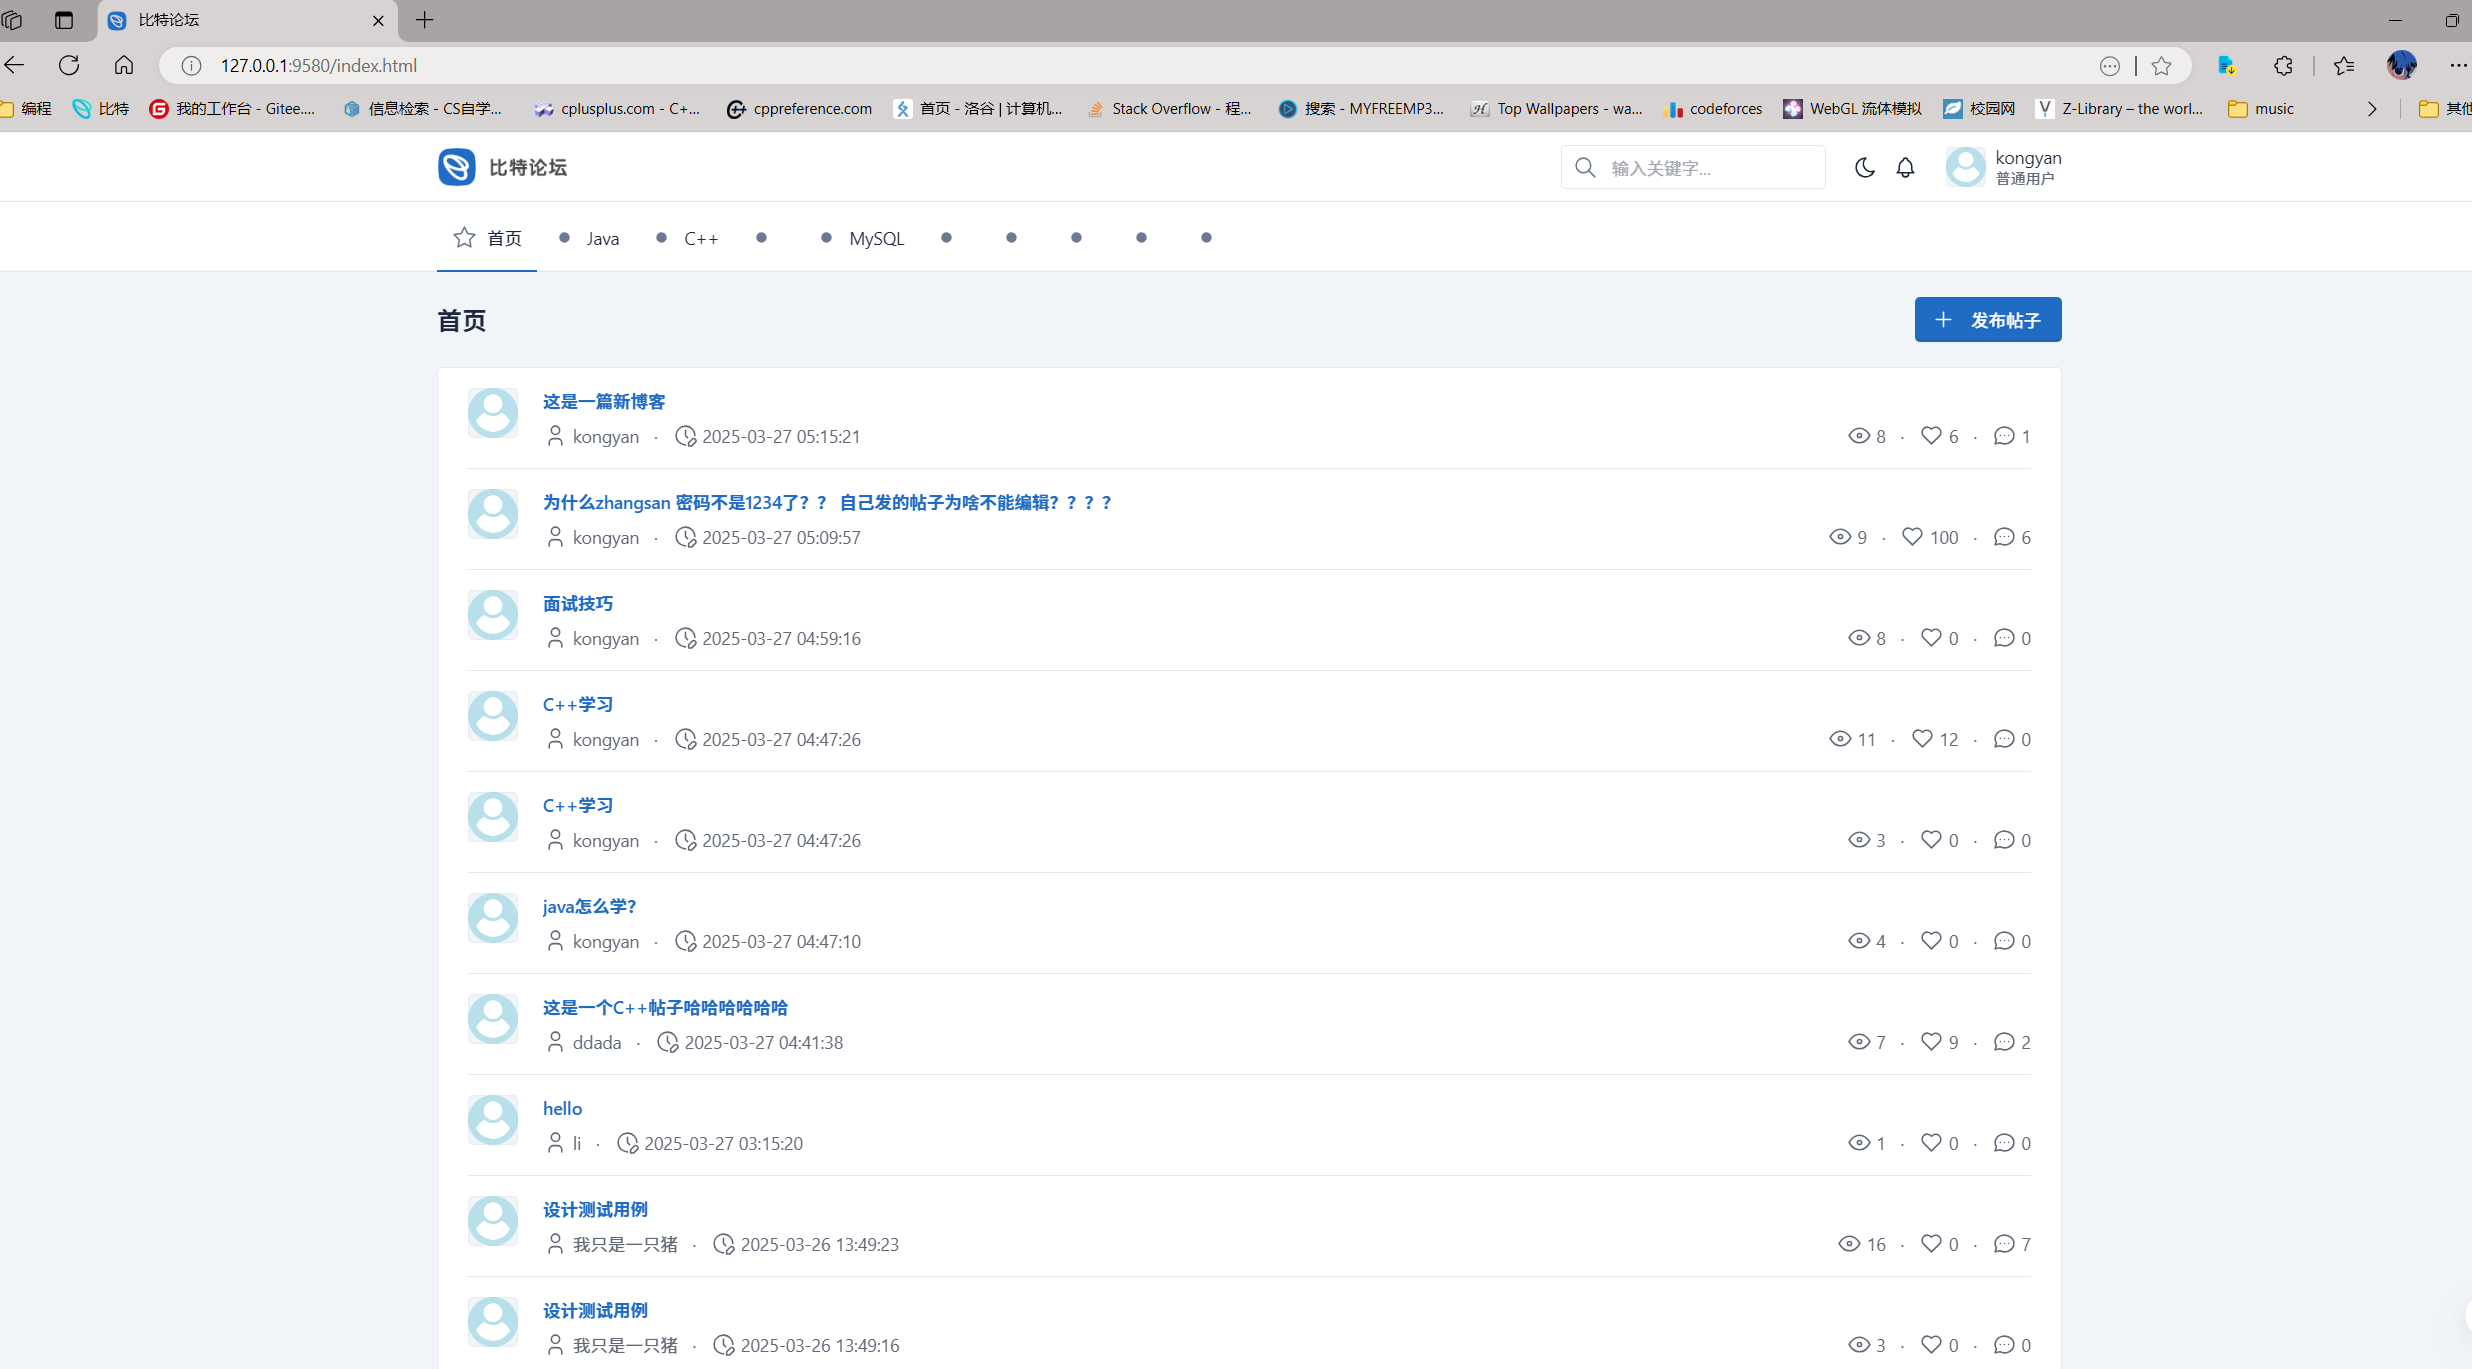This screenshot has width=2472, height=1369.
Task: Click browser refresh button
Action: 69,65
